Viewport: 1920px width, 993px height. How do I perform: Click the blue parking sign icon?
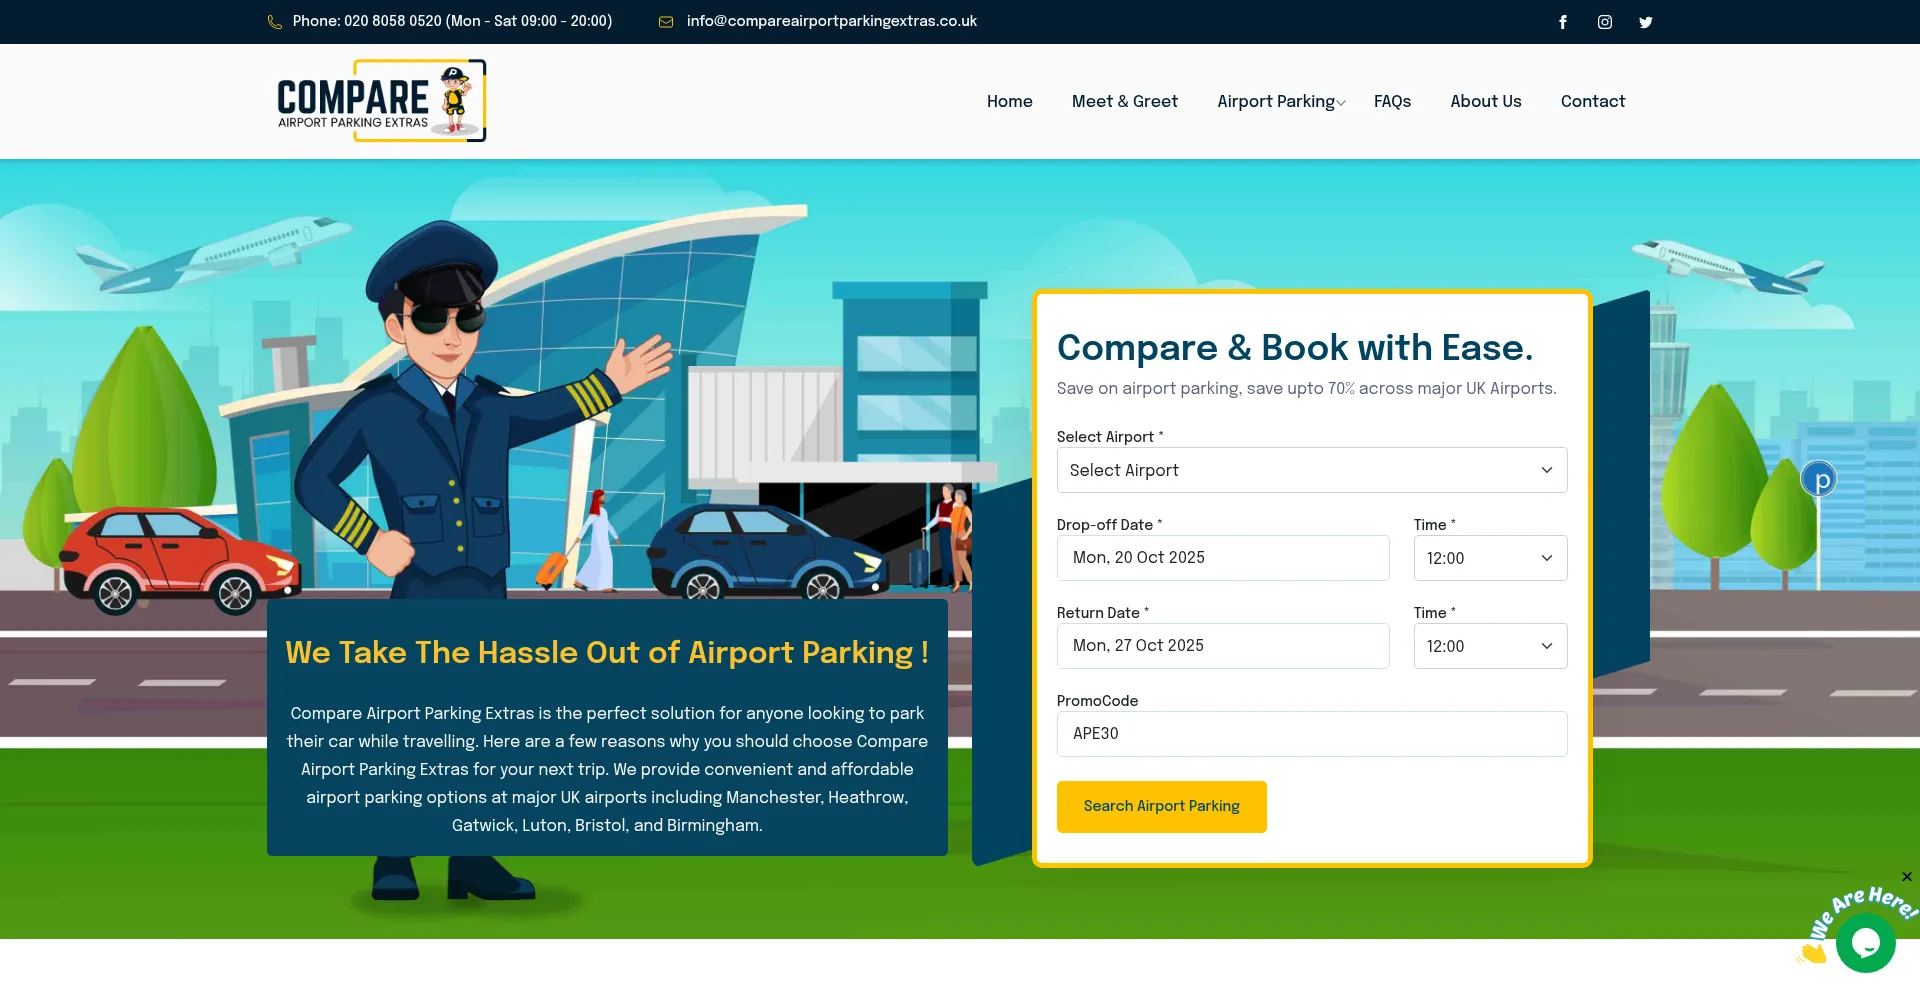pos(1819,480)
